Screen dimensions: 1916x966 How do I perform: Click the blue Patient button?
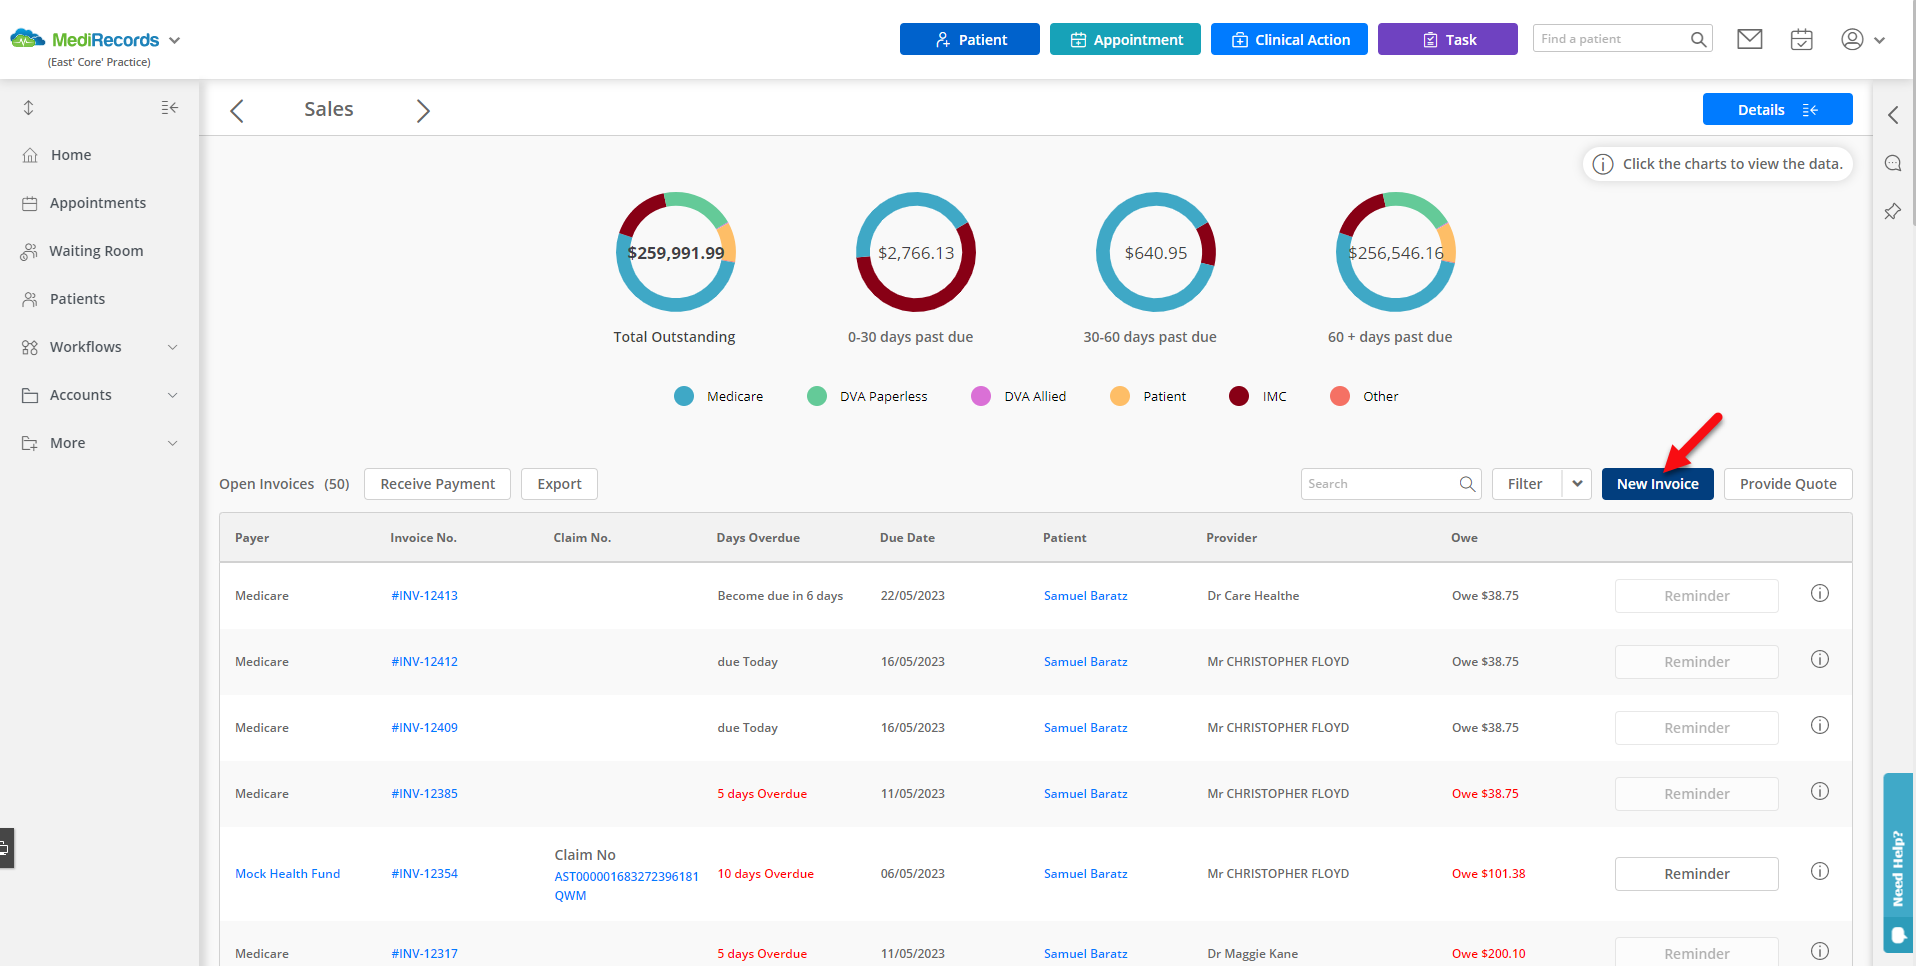[x=970, y=39]
